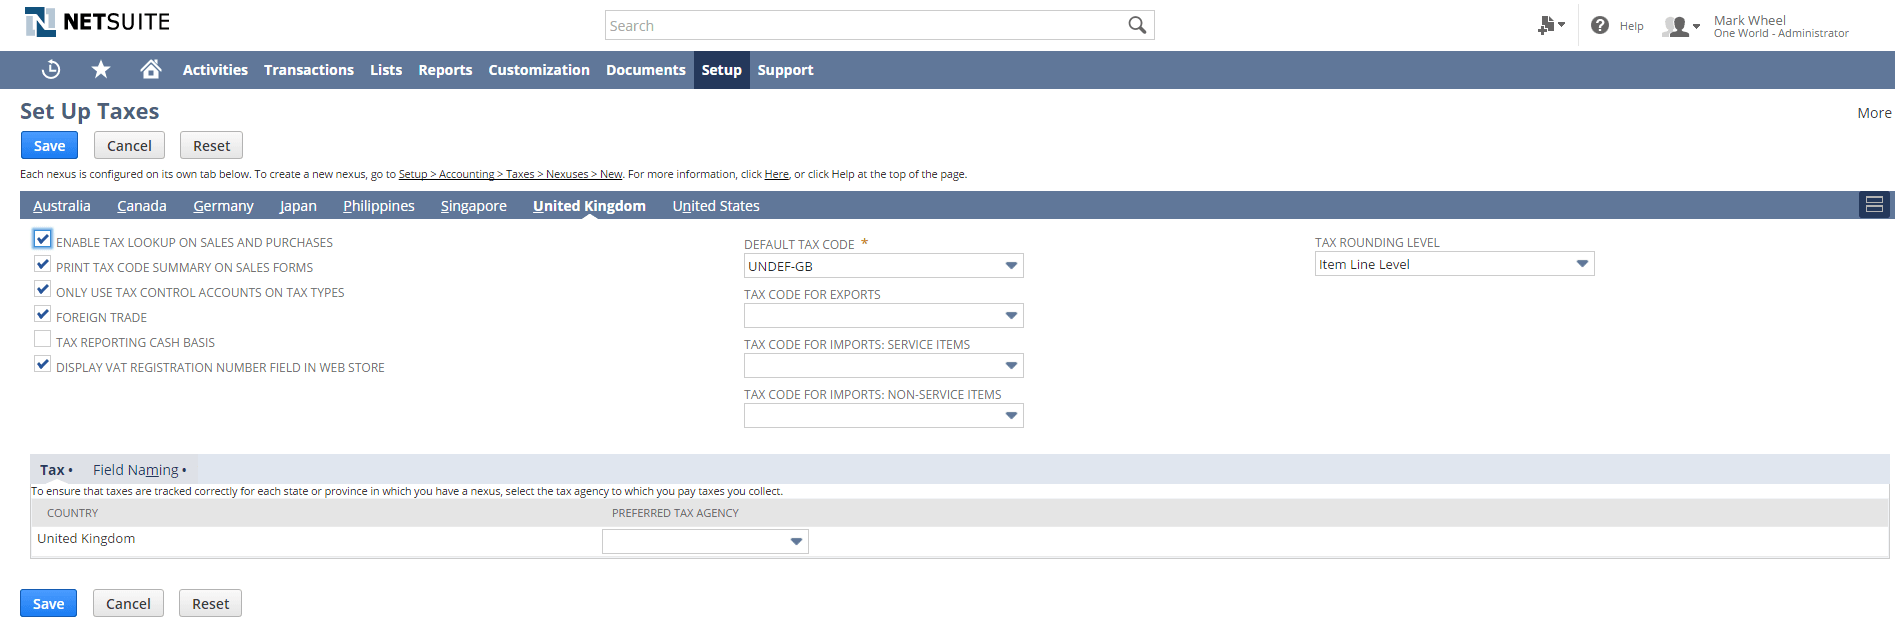Toggle Only Use Tax Control Accounts checkbox

42,289
